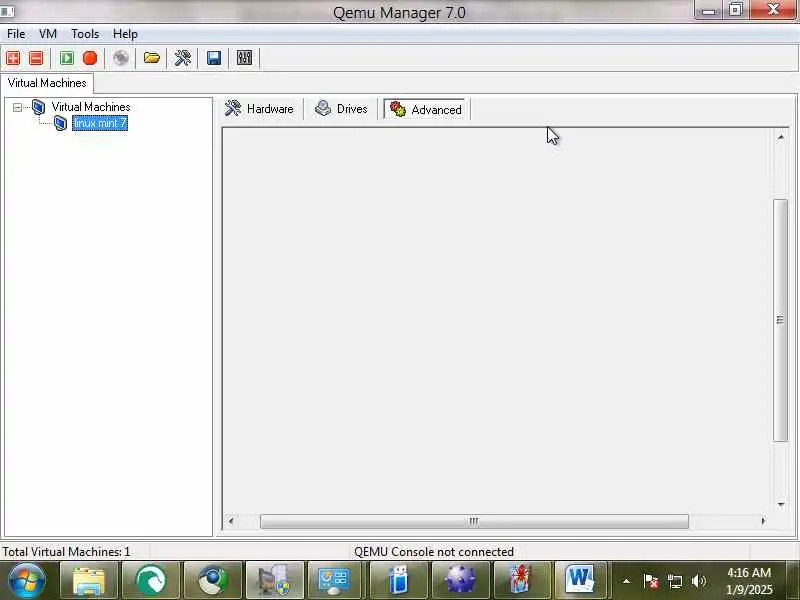Click the linux mint 7 monitor icon
Screen dimensions: 800x600
coord(61,123)
